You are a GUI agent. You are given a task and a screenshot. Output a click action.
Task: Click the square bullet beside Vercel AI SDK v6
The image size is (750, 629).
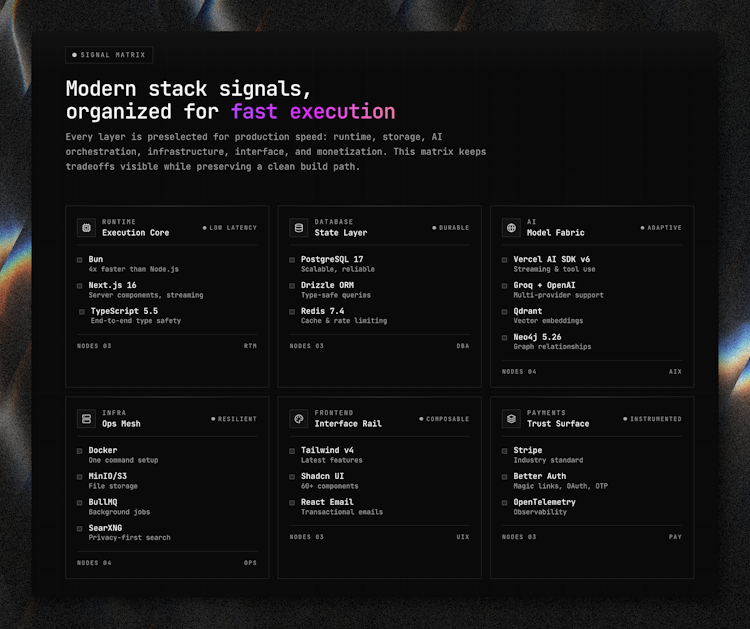pyautogui.click(x=504, y=260)
